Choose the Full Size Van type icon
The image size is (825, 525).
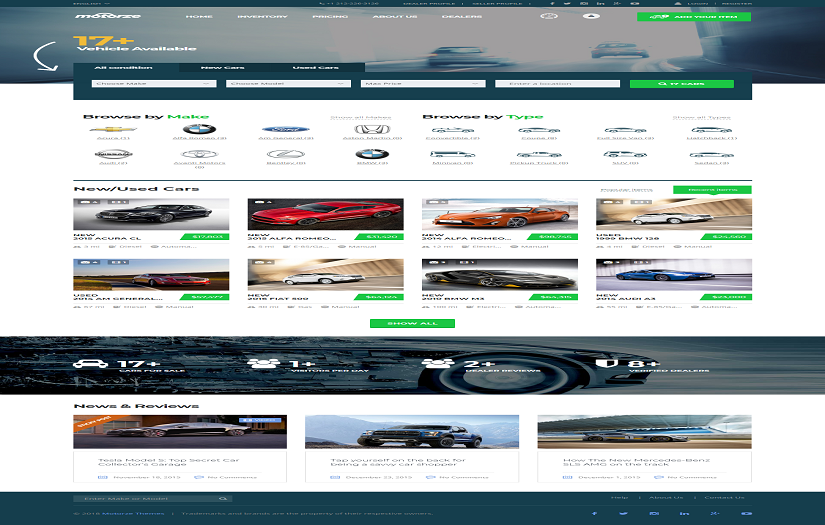[625, 130]
